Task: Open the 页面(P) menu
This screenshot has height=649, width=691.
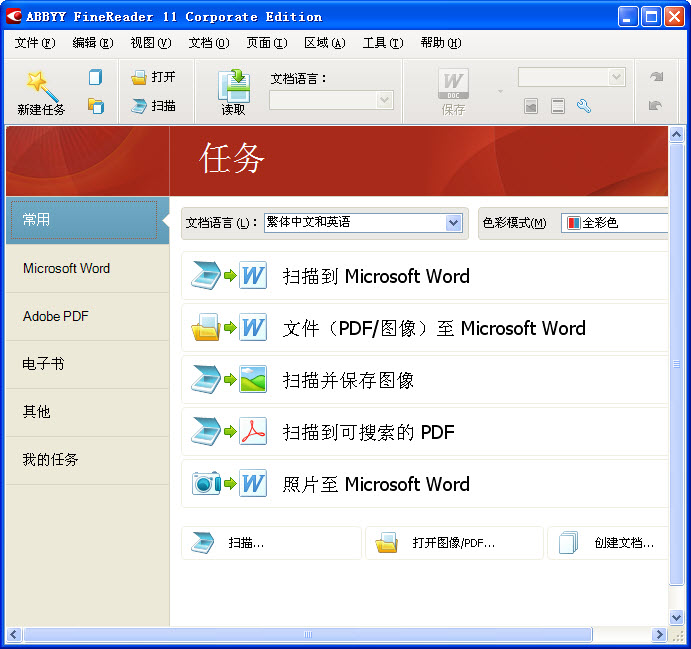Action: 267,43
